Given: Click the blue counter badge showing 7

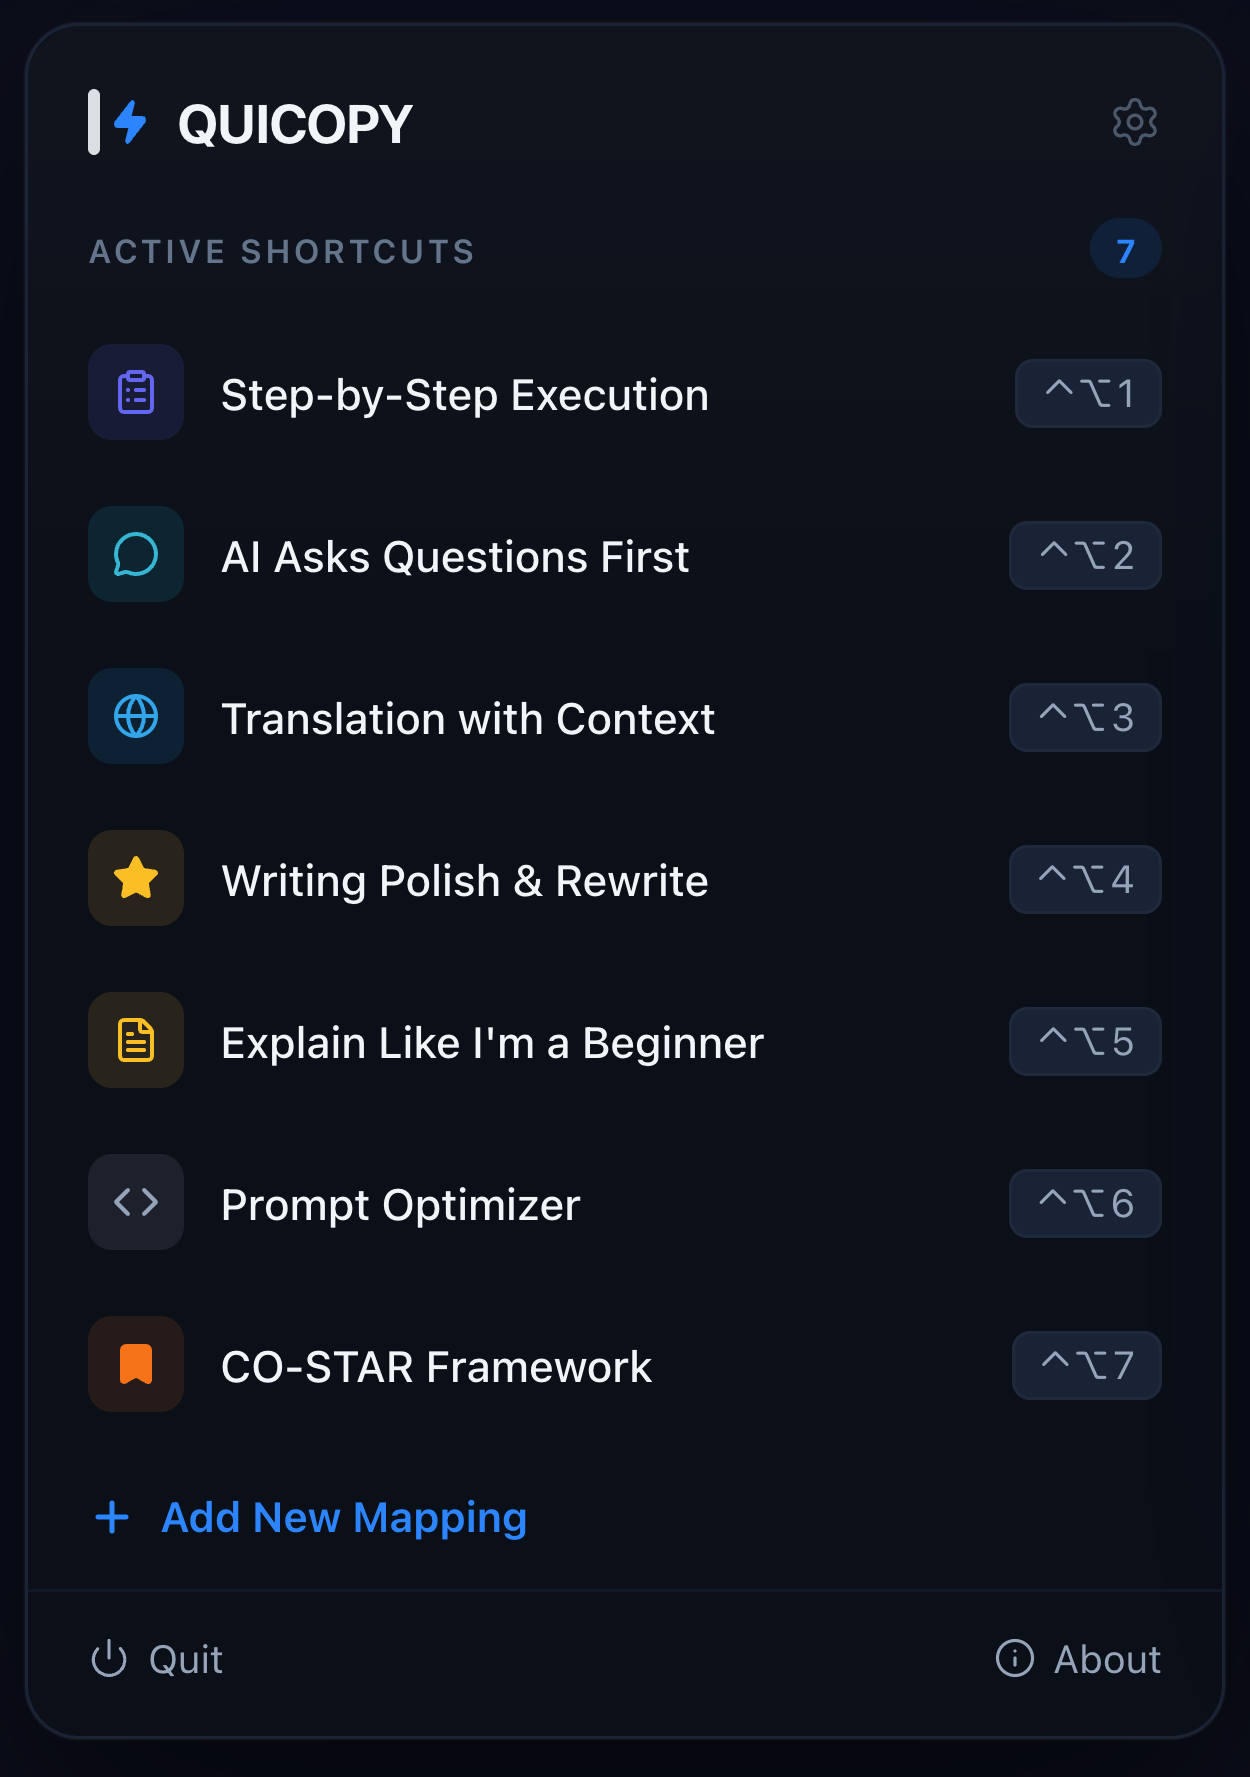Looking at the screenshot, I should (x=1124, y=249).
